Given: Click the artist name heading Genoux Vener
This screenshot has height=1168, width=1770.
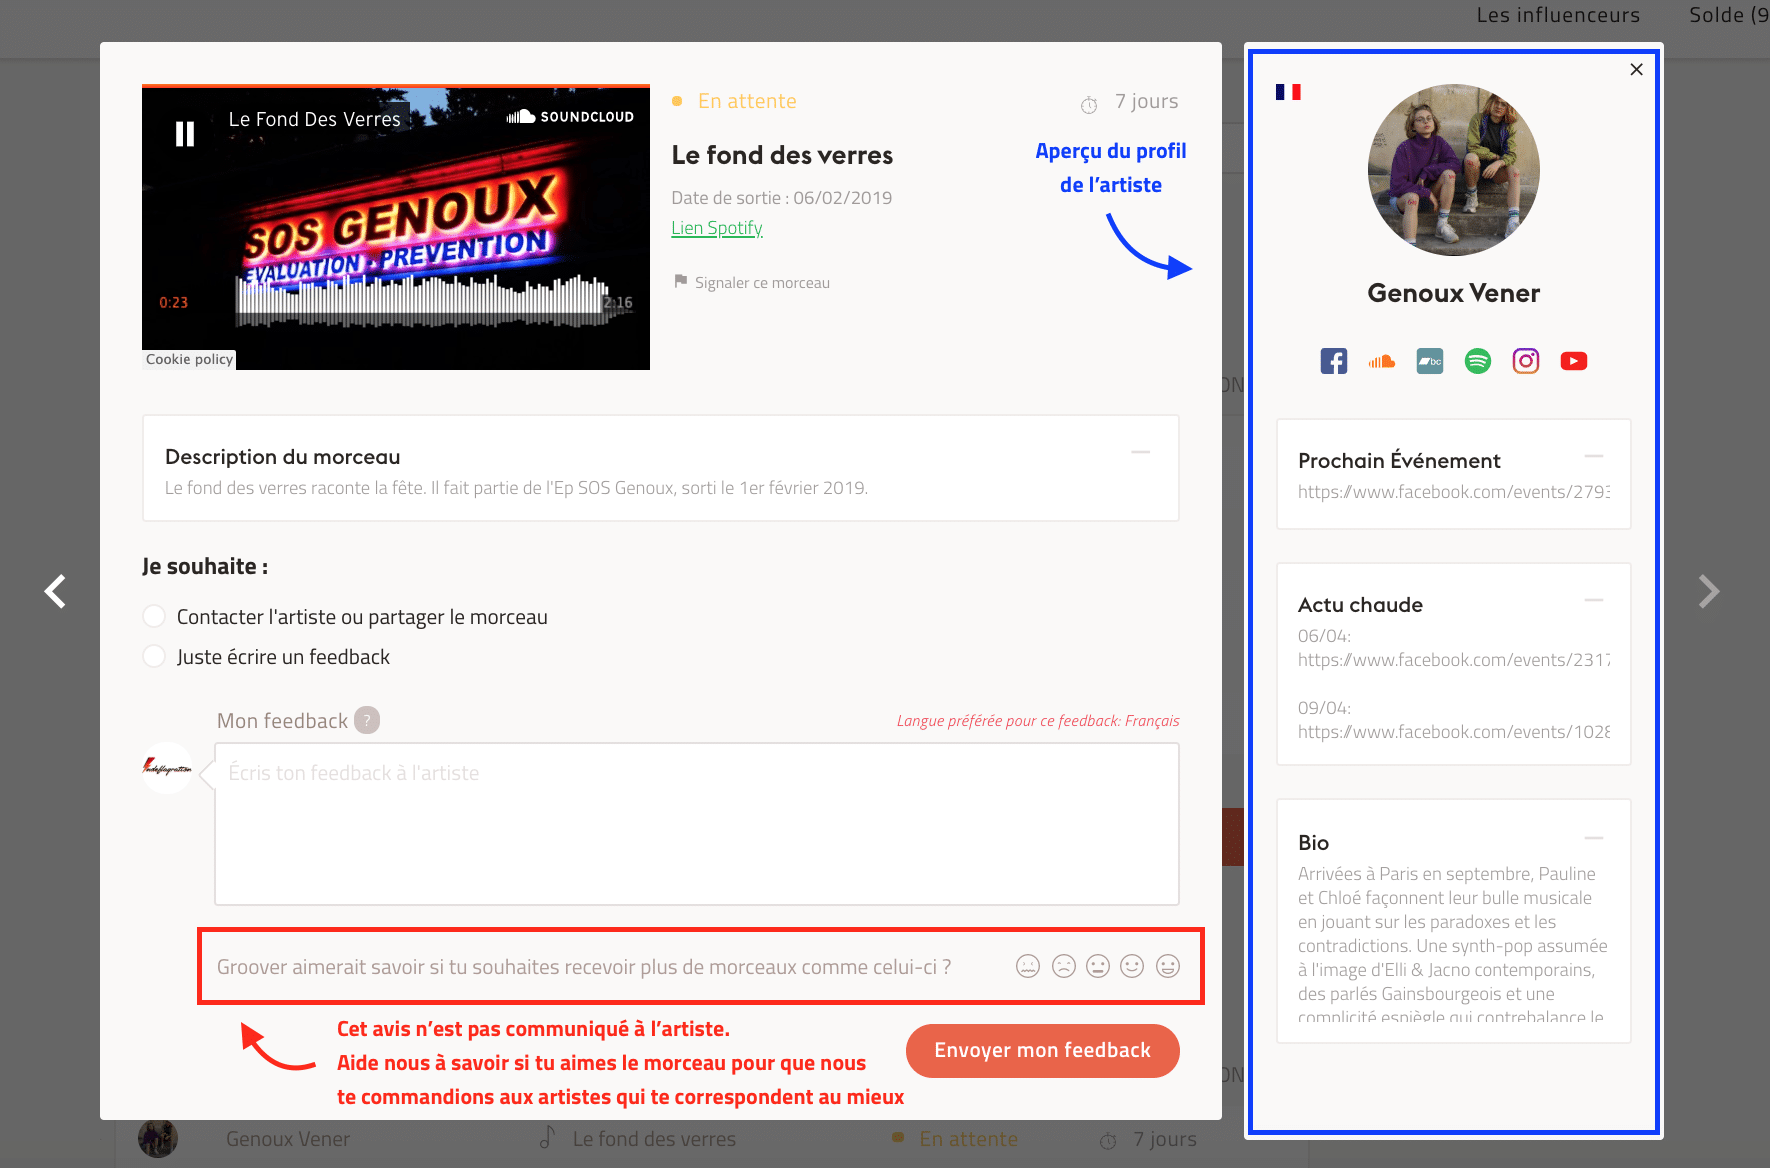Looking at the screenshot, I should click(1454, 293).
